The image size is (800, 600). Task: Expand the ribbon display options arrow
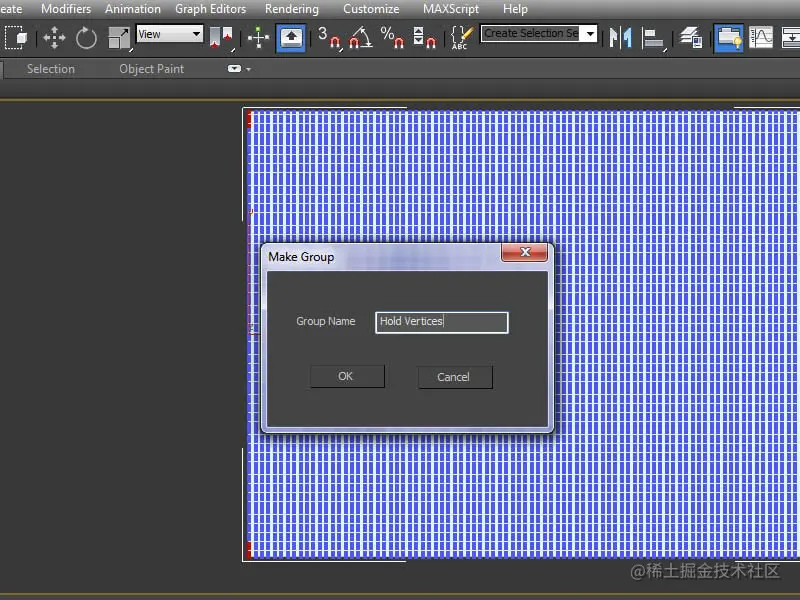click(248, 69)
